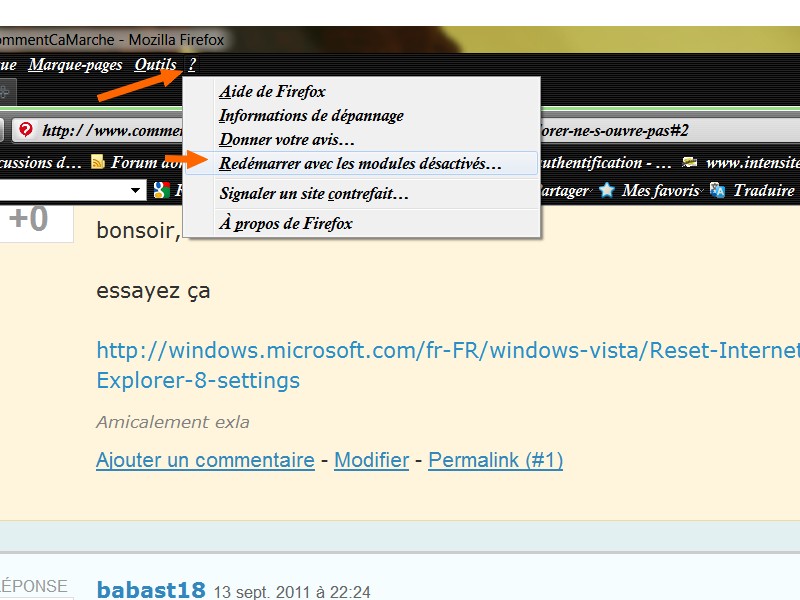Click the Traduire translate icon
This screenshot has height=600, width=800.
(717, 190)
